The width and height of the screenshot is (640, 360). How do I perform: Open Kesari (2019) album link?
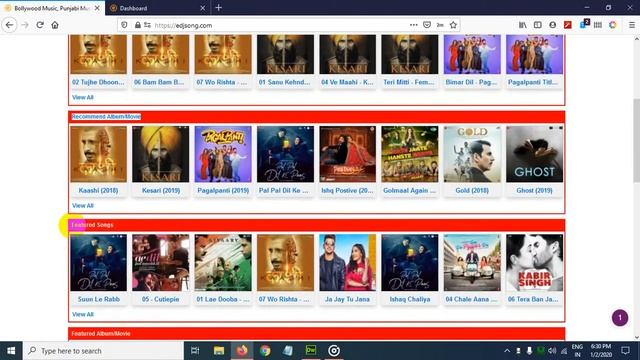[161, 190]
